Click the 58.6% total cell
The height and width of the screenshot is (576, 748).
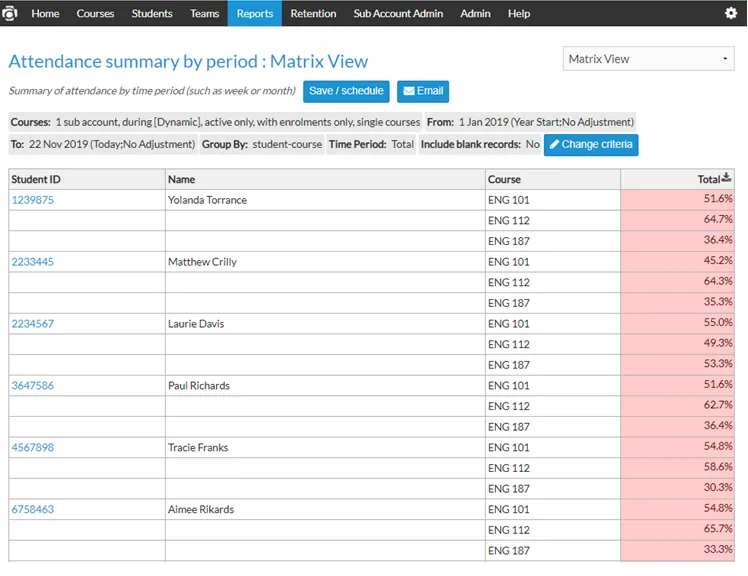(x=677, y=468)
